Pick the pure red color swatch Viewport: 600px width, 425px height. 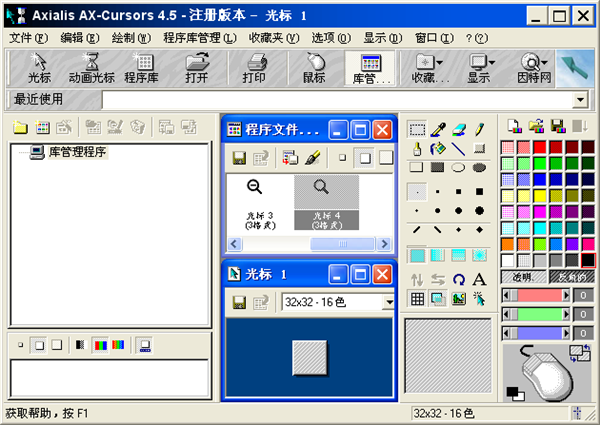click(540, 147)
